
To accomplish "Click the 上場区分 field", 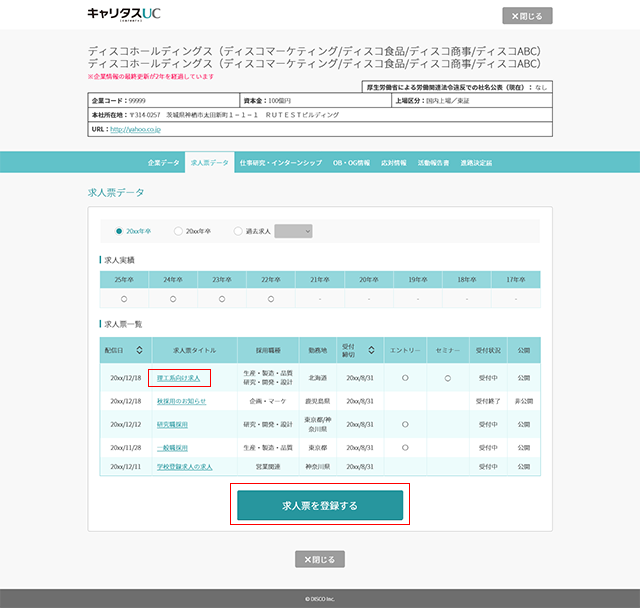I will 472,101.
